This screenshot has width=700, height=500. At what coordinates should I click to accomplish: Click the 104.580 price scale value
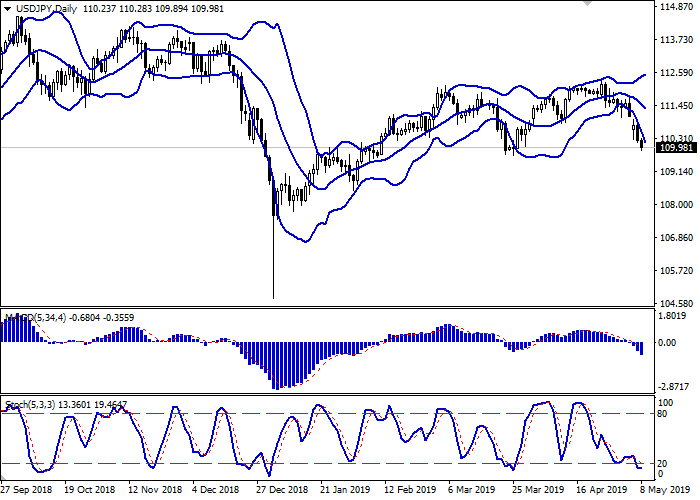676,304
